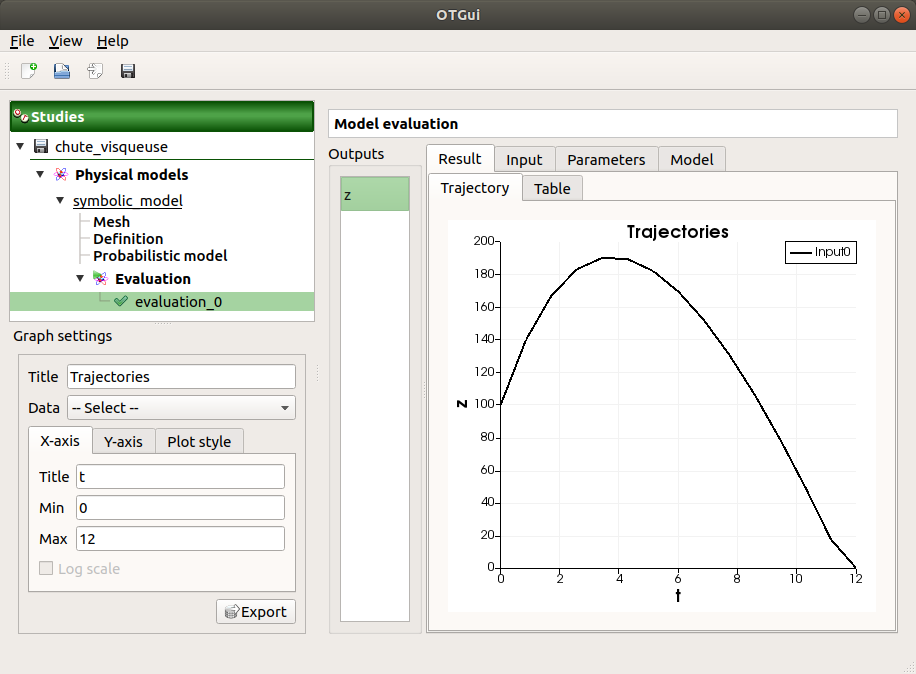916x674 pixels.
Task: Click the Max value input field
Action: (180, 538)
